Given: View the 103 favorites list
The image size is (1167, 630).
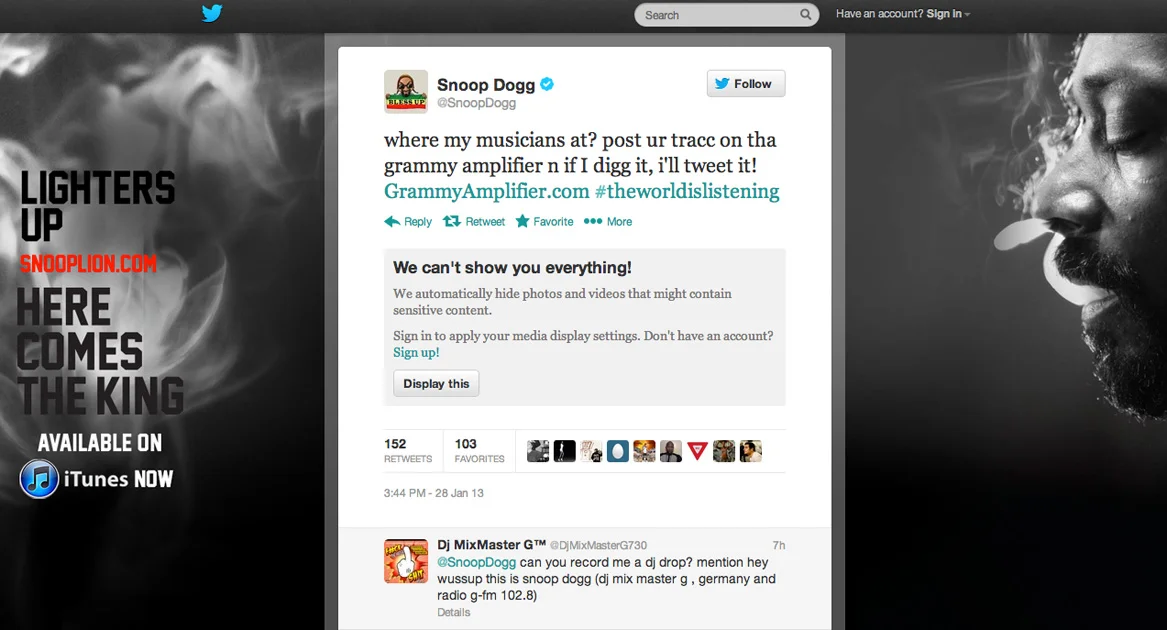Looking at the screenshot, I should click(x=479, y=451).
